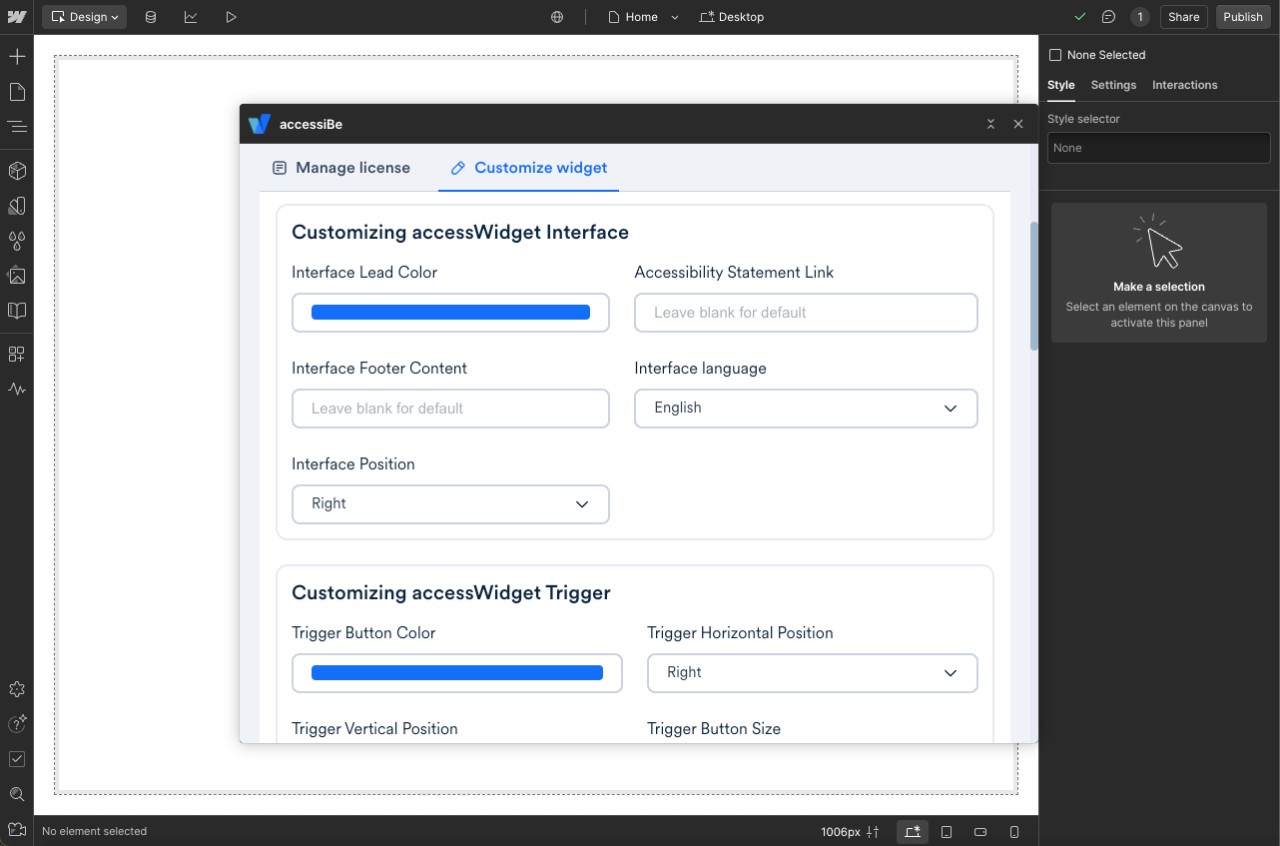This screenshot has height=846, width=1280.
Task: Start Preview with the play icon
Action: [x=231, y=17]
